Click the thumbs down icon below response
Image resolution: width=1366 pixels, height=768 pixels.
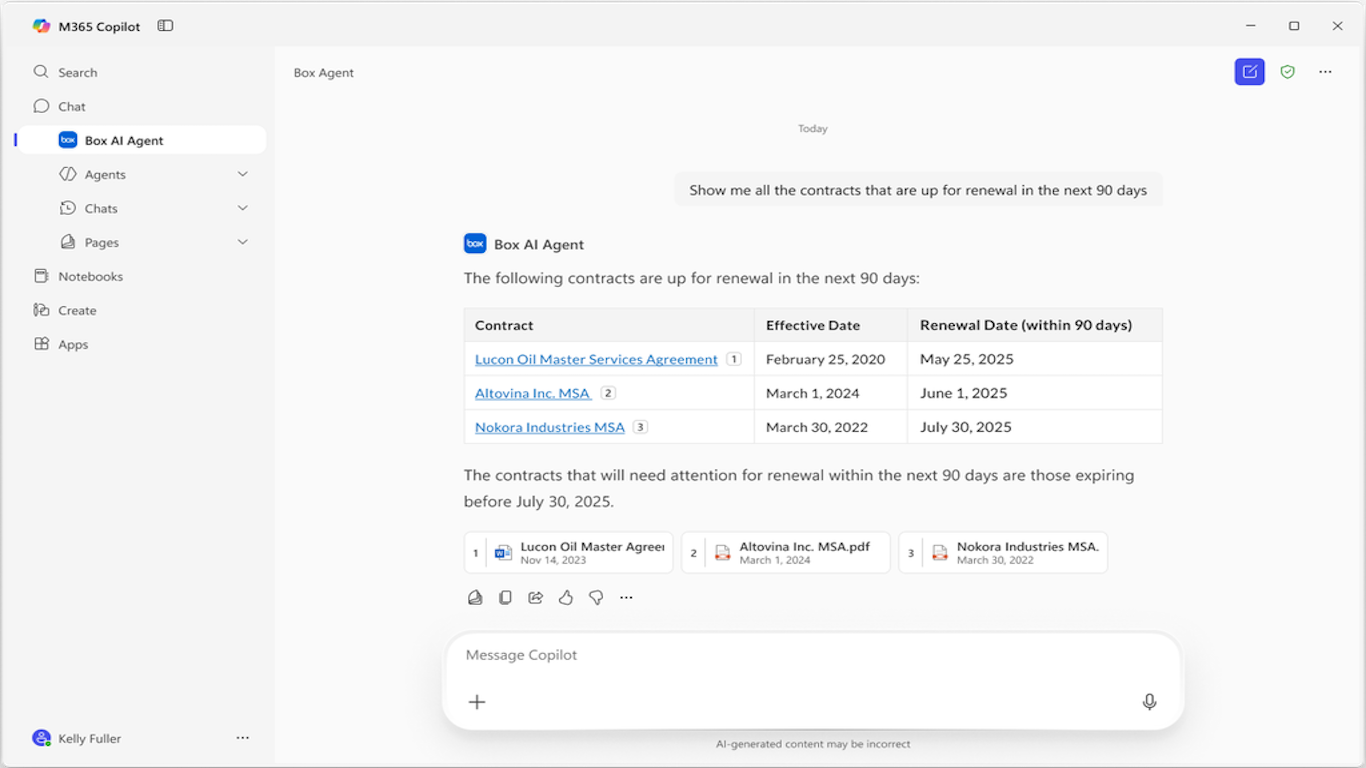(x=596, y=598)
